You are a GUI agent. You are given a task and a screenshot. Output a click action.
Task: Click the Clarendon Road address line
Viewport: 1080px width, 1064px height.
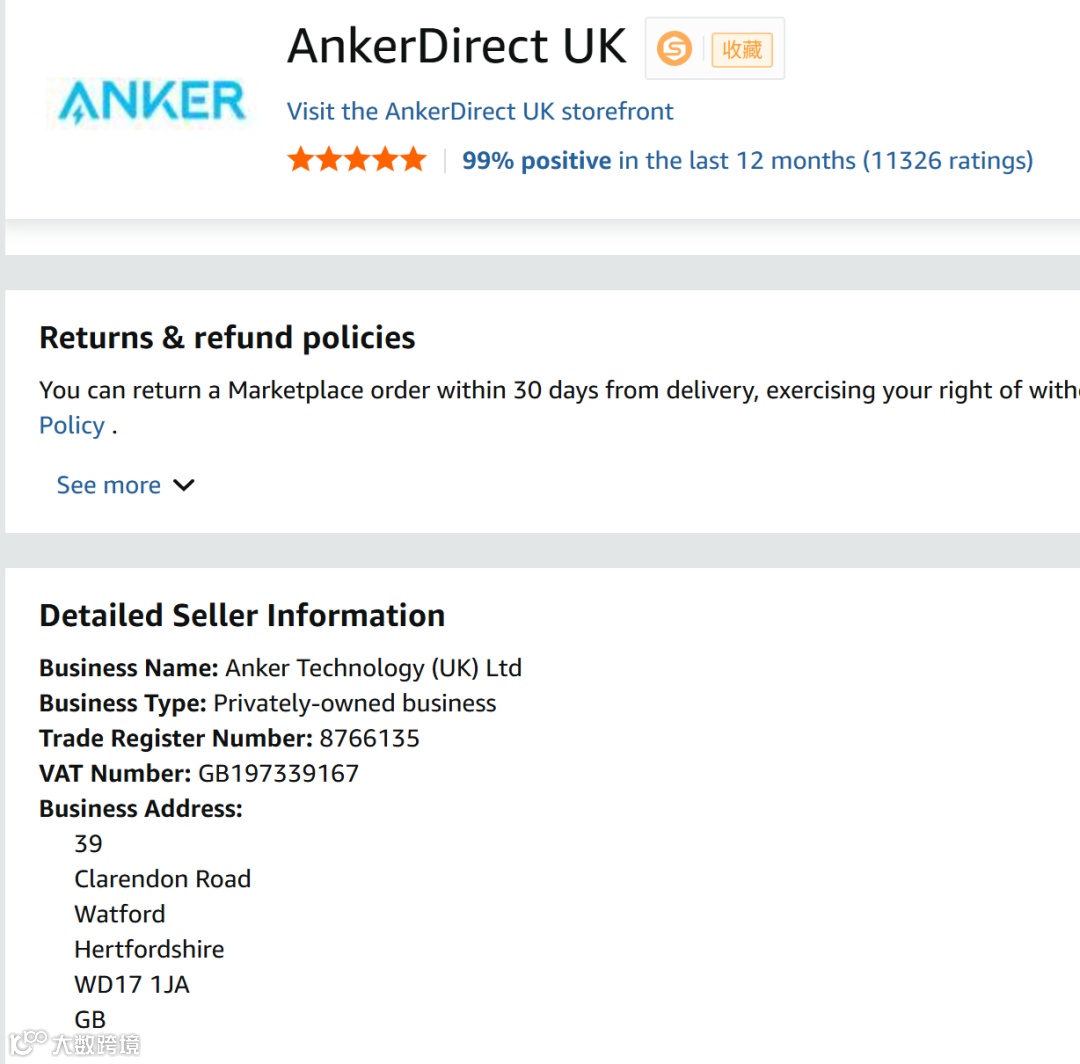tap(162, 879)
